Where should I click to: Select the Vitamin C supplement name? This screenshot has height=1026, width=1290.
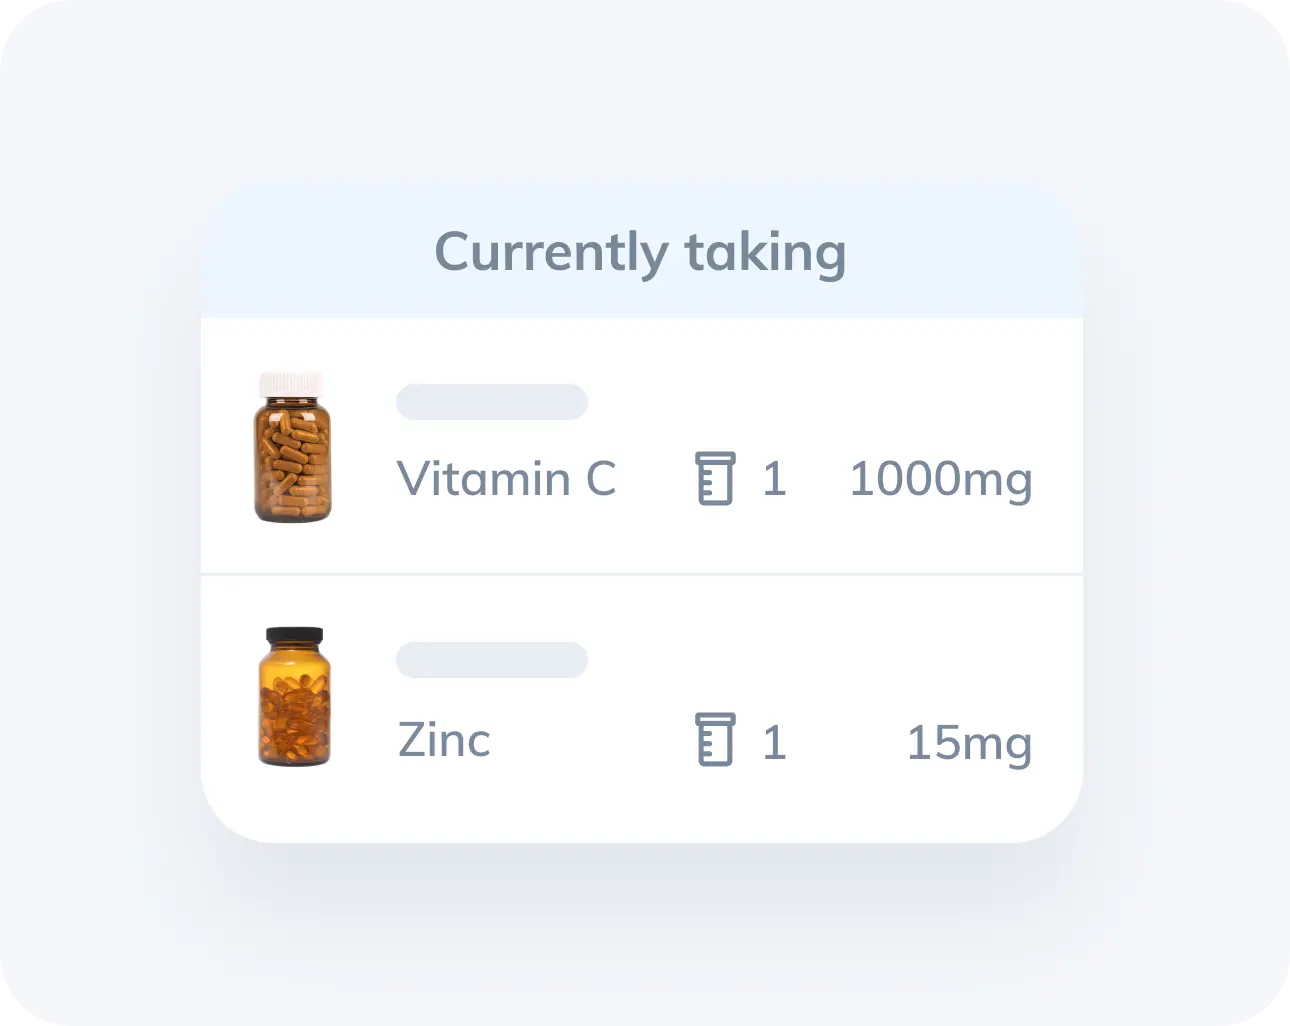507,478
